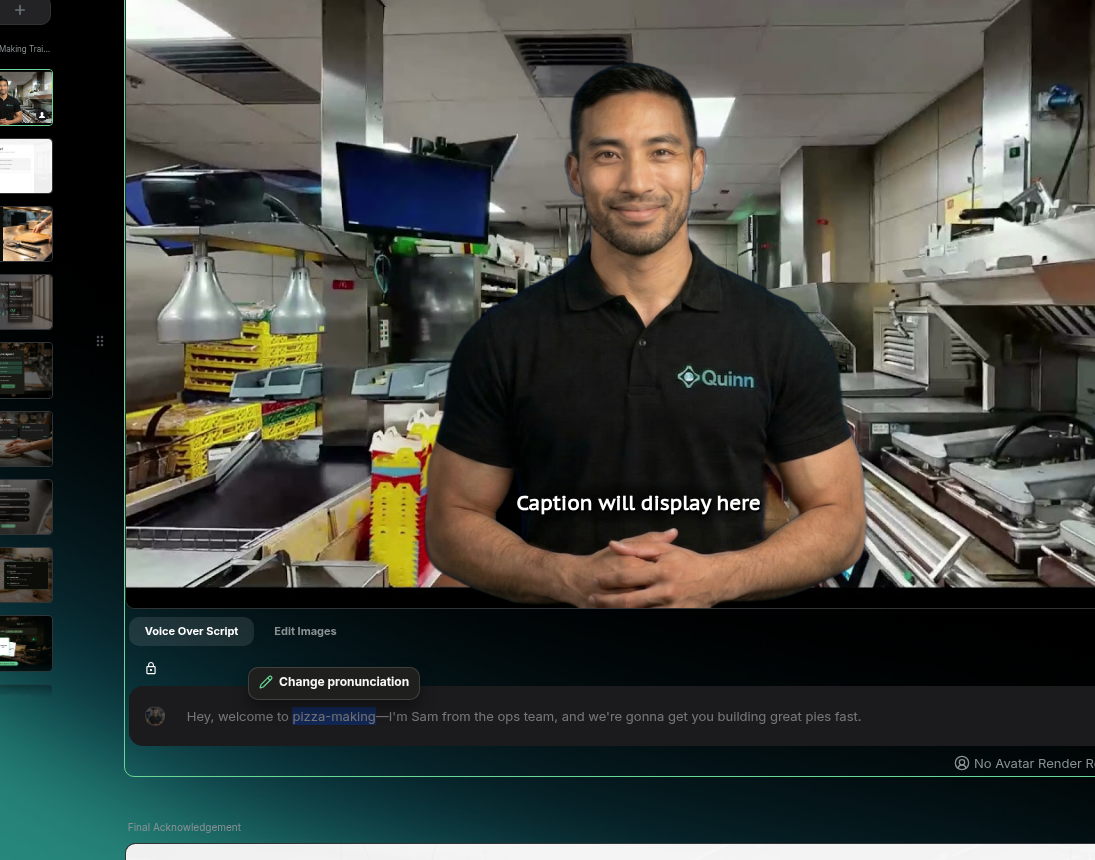
Task: Click the person badge on the first thumbnail
Action: click(x=42, y=115)
